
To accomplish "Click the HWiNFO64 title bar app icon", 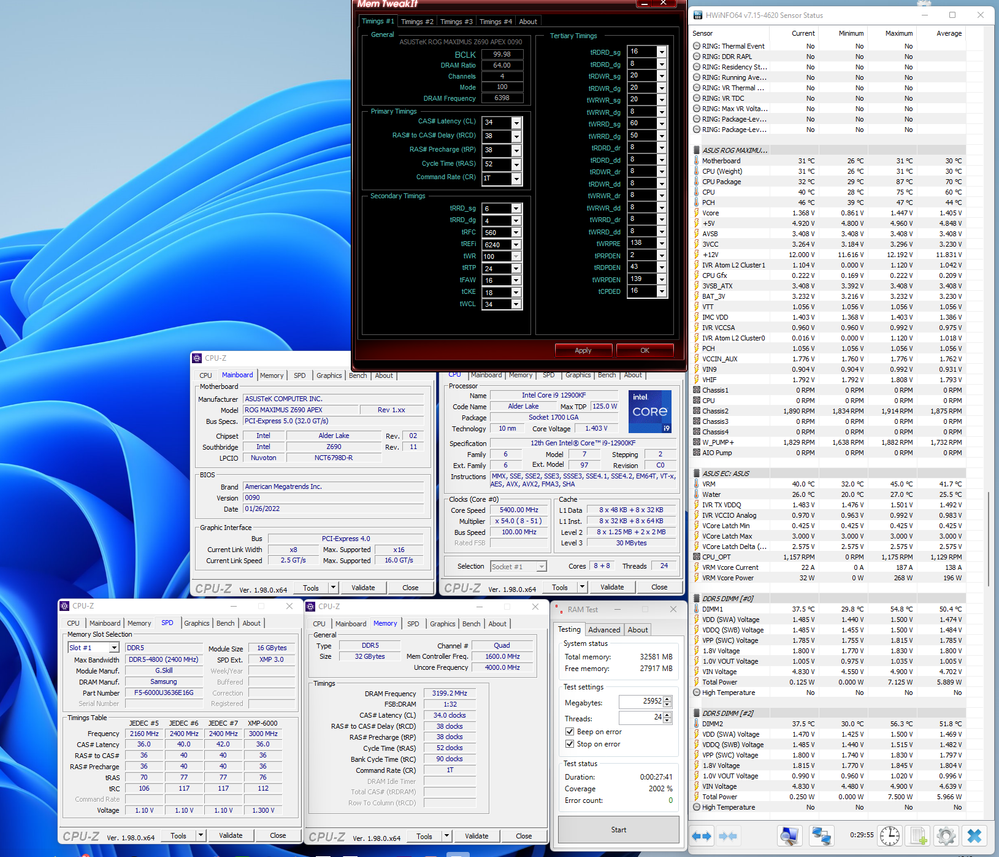I will pos(698,15).
